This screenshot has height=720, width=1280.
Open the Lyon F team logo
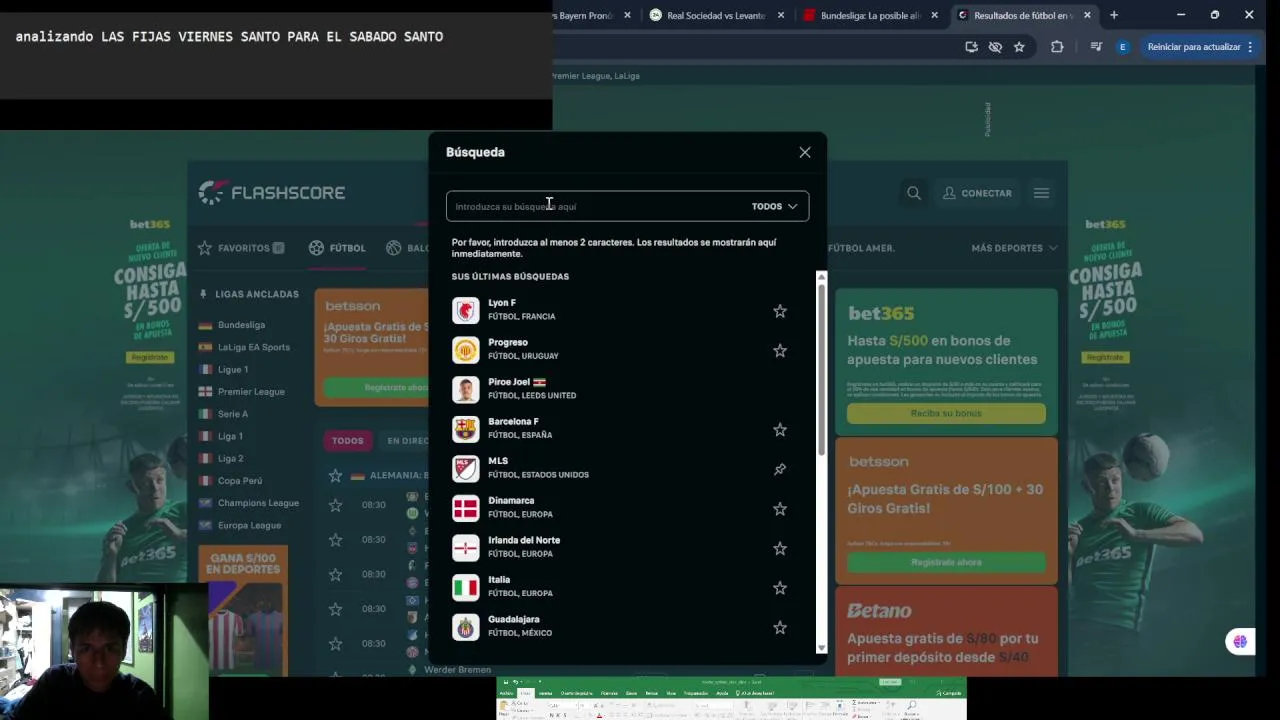(466, 310)
